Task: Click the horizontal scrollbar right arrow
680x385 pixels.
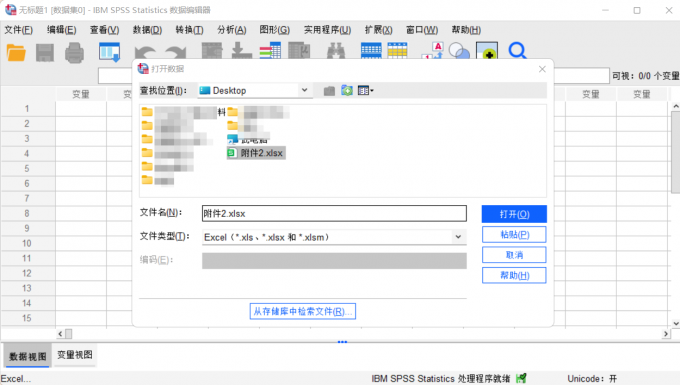Action: (666, 334)
